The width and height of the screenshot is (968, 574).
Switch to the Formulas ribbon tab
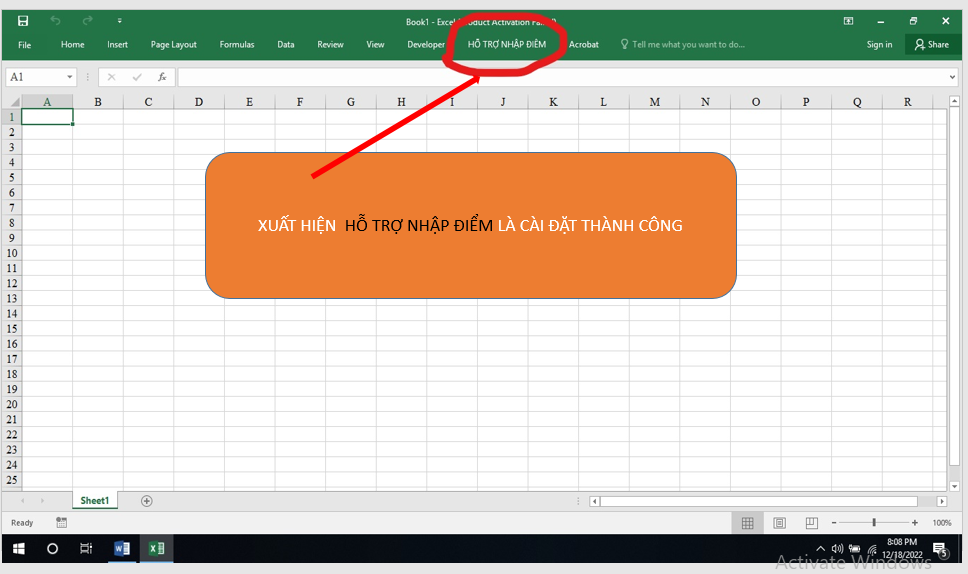[237, 44]
